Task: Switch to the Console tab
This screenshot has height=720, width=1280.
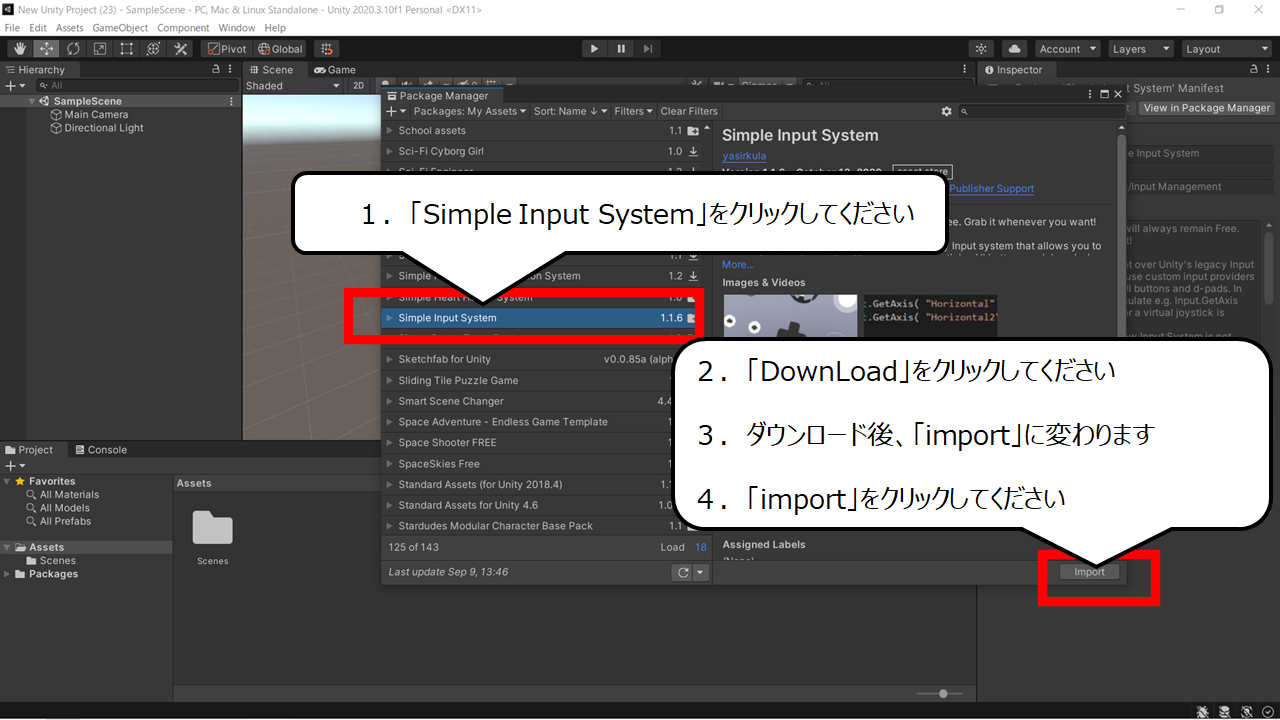Action: [101, 450]
